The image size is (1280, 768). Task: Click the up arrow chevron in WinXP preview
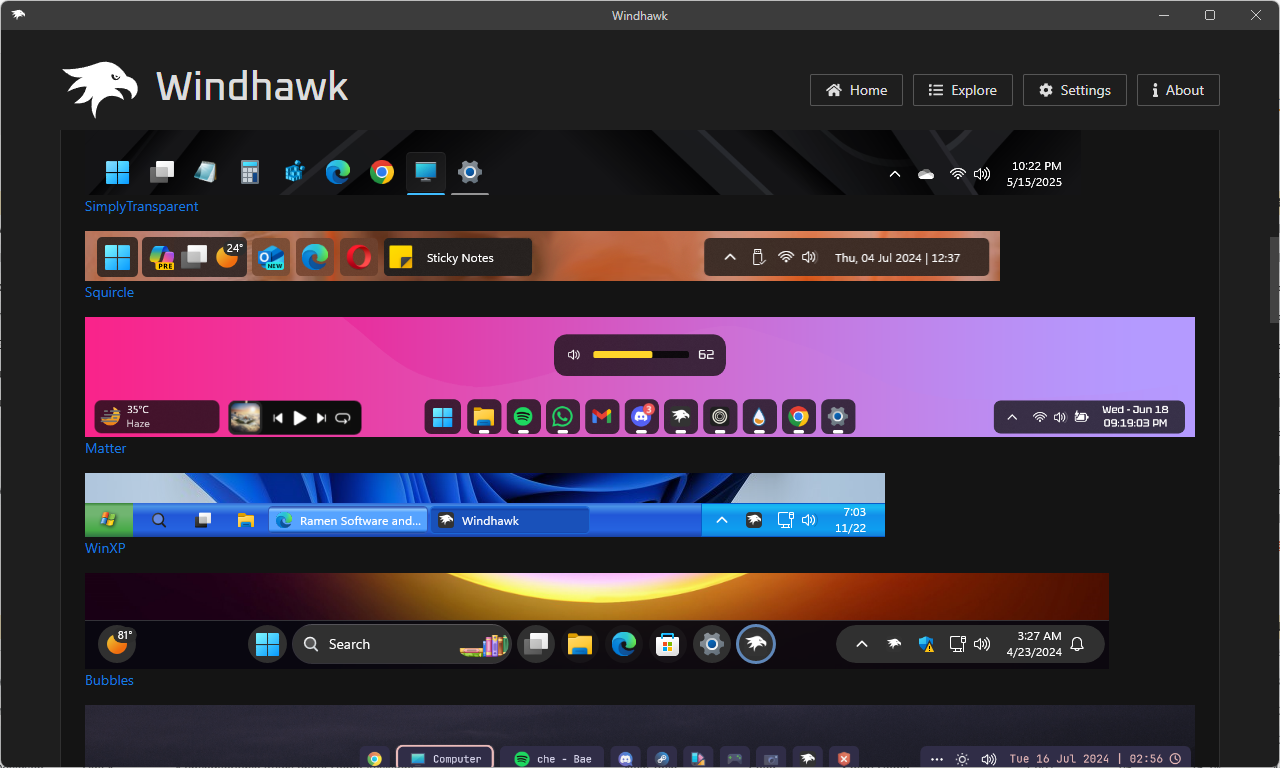722,520
